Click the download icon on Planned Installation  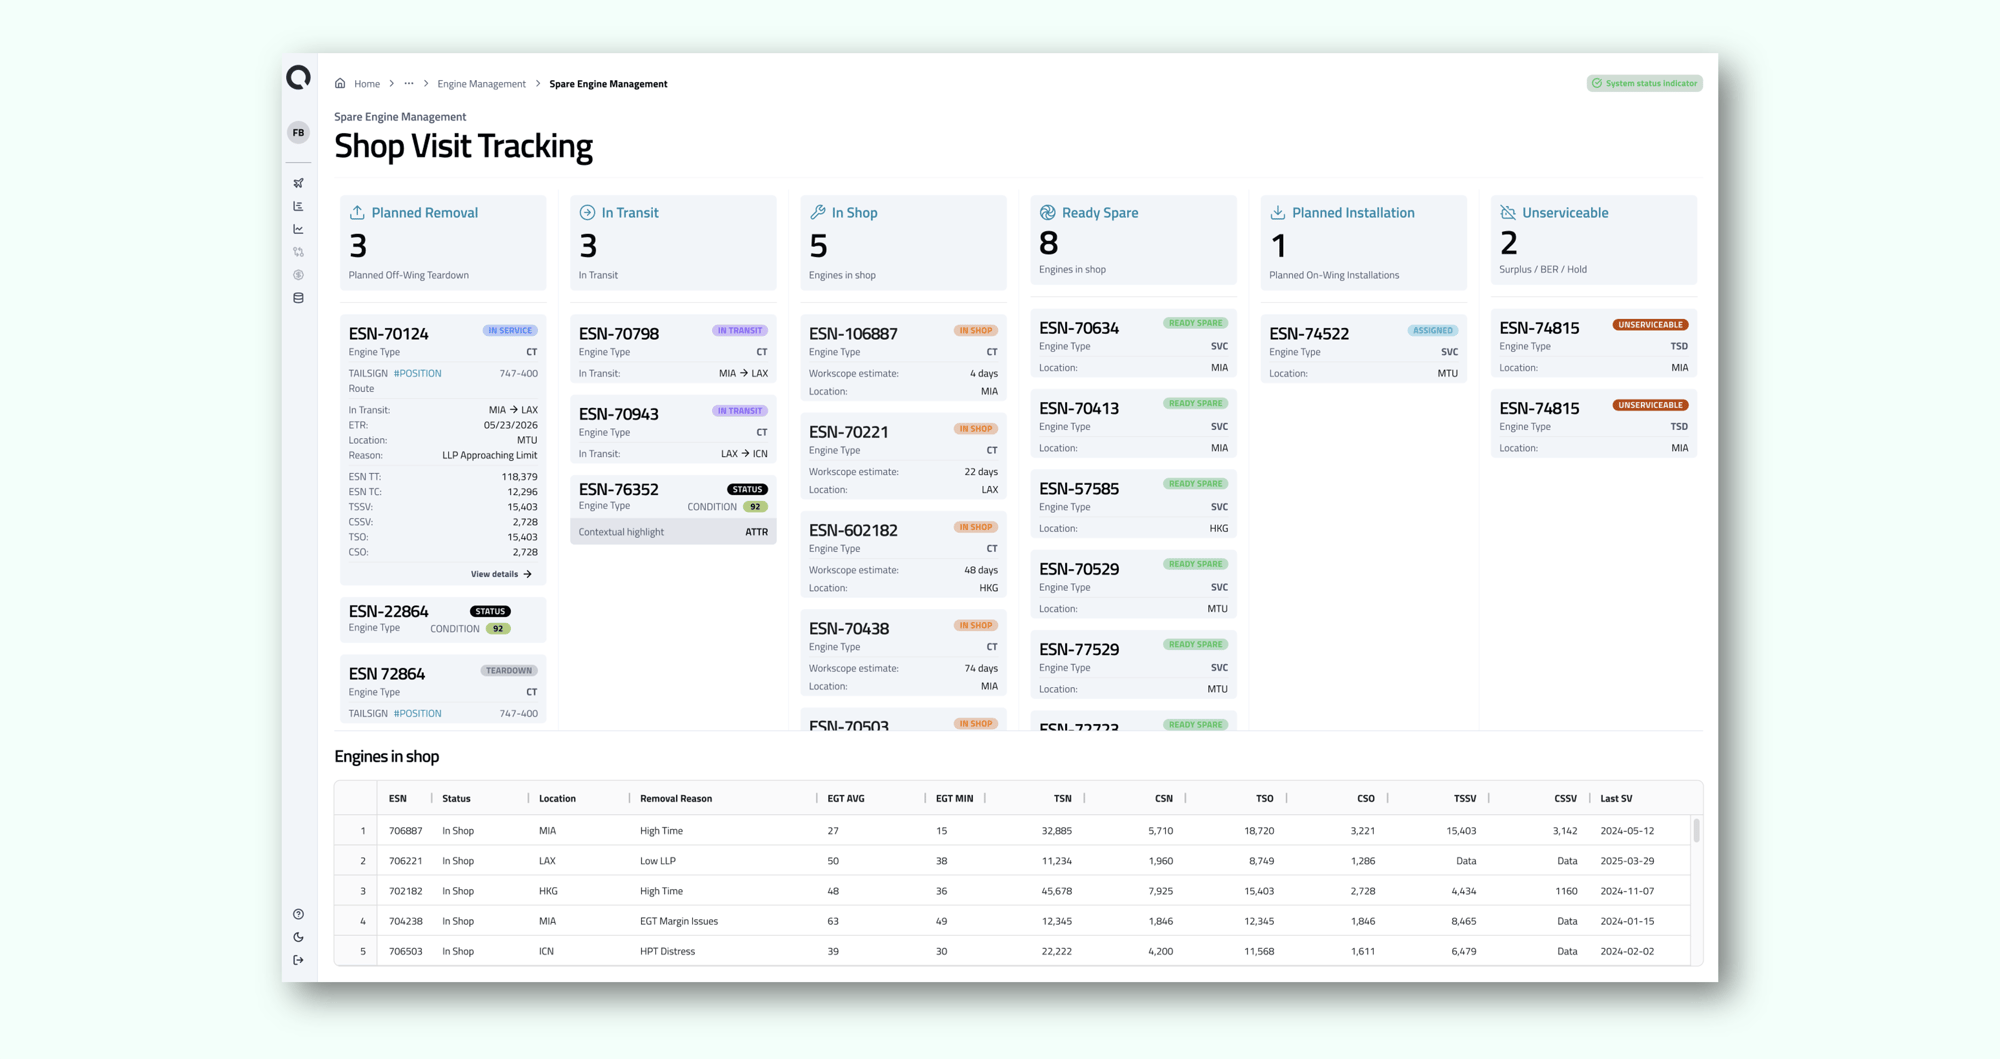(x=1277, y=211)
